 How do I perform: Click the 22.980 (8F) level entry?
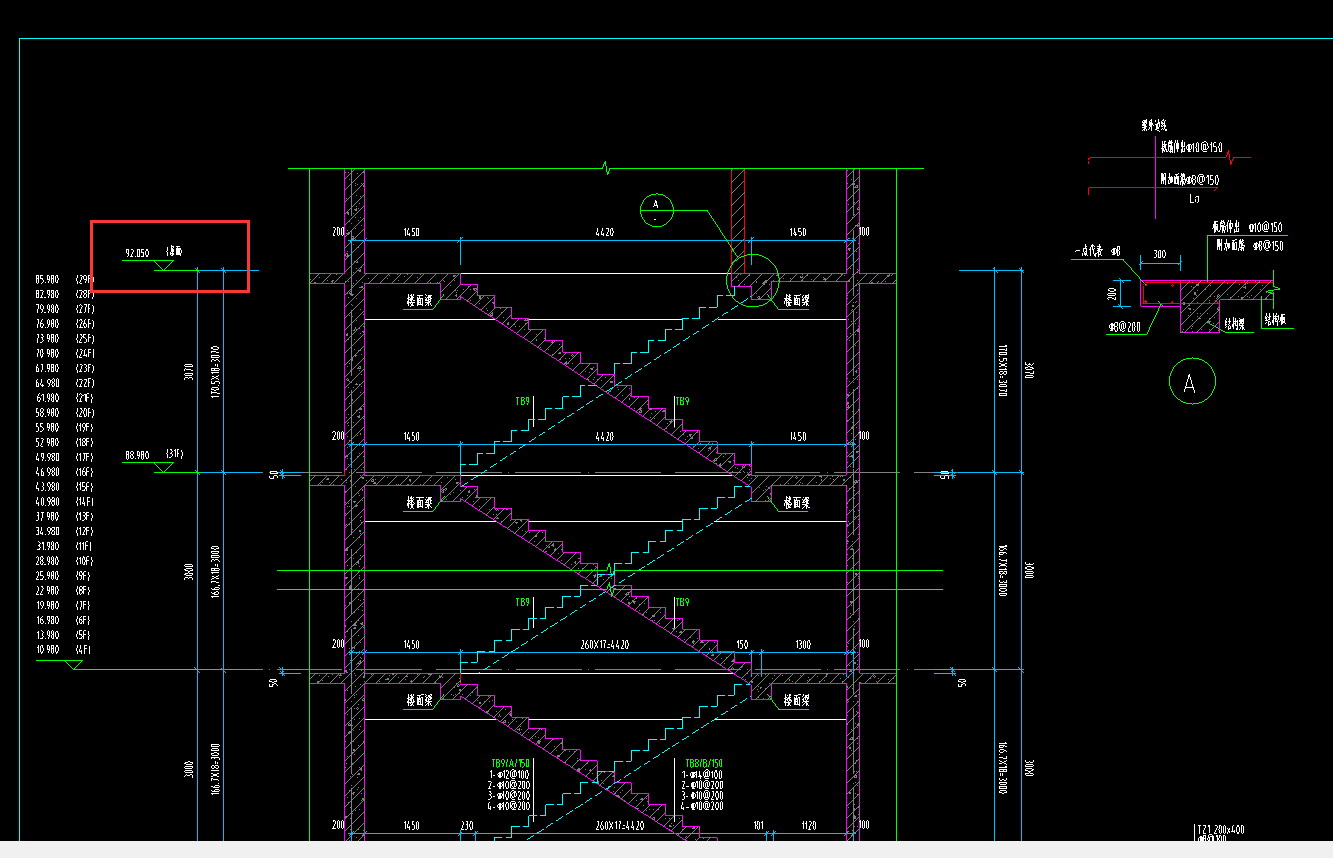[x=64, y=590]
